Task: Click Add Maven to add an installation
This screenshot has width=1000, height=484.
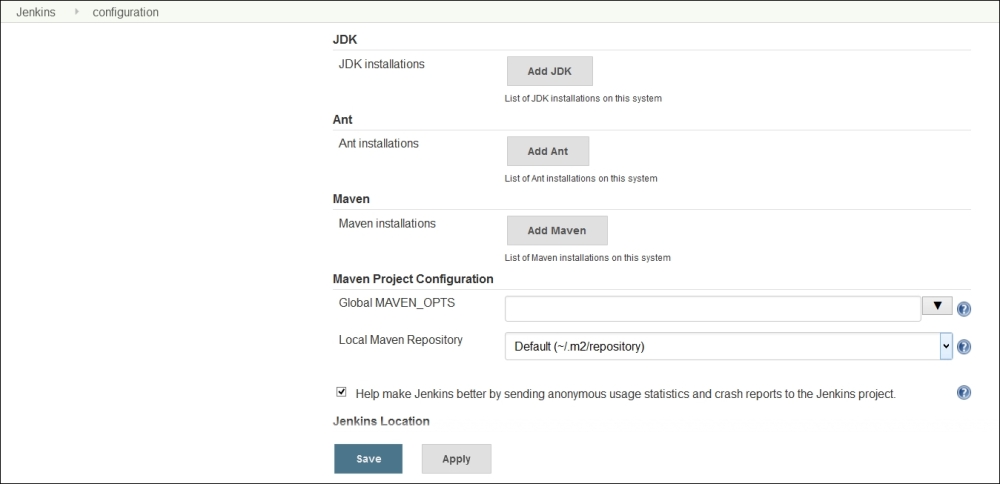Action: tap(556, 230)
